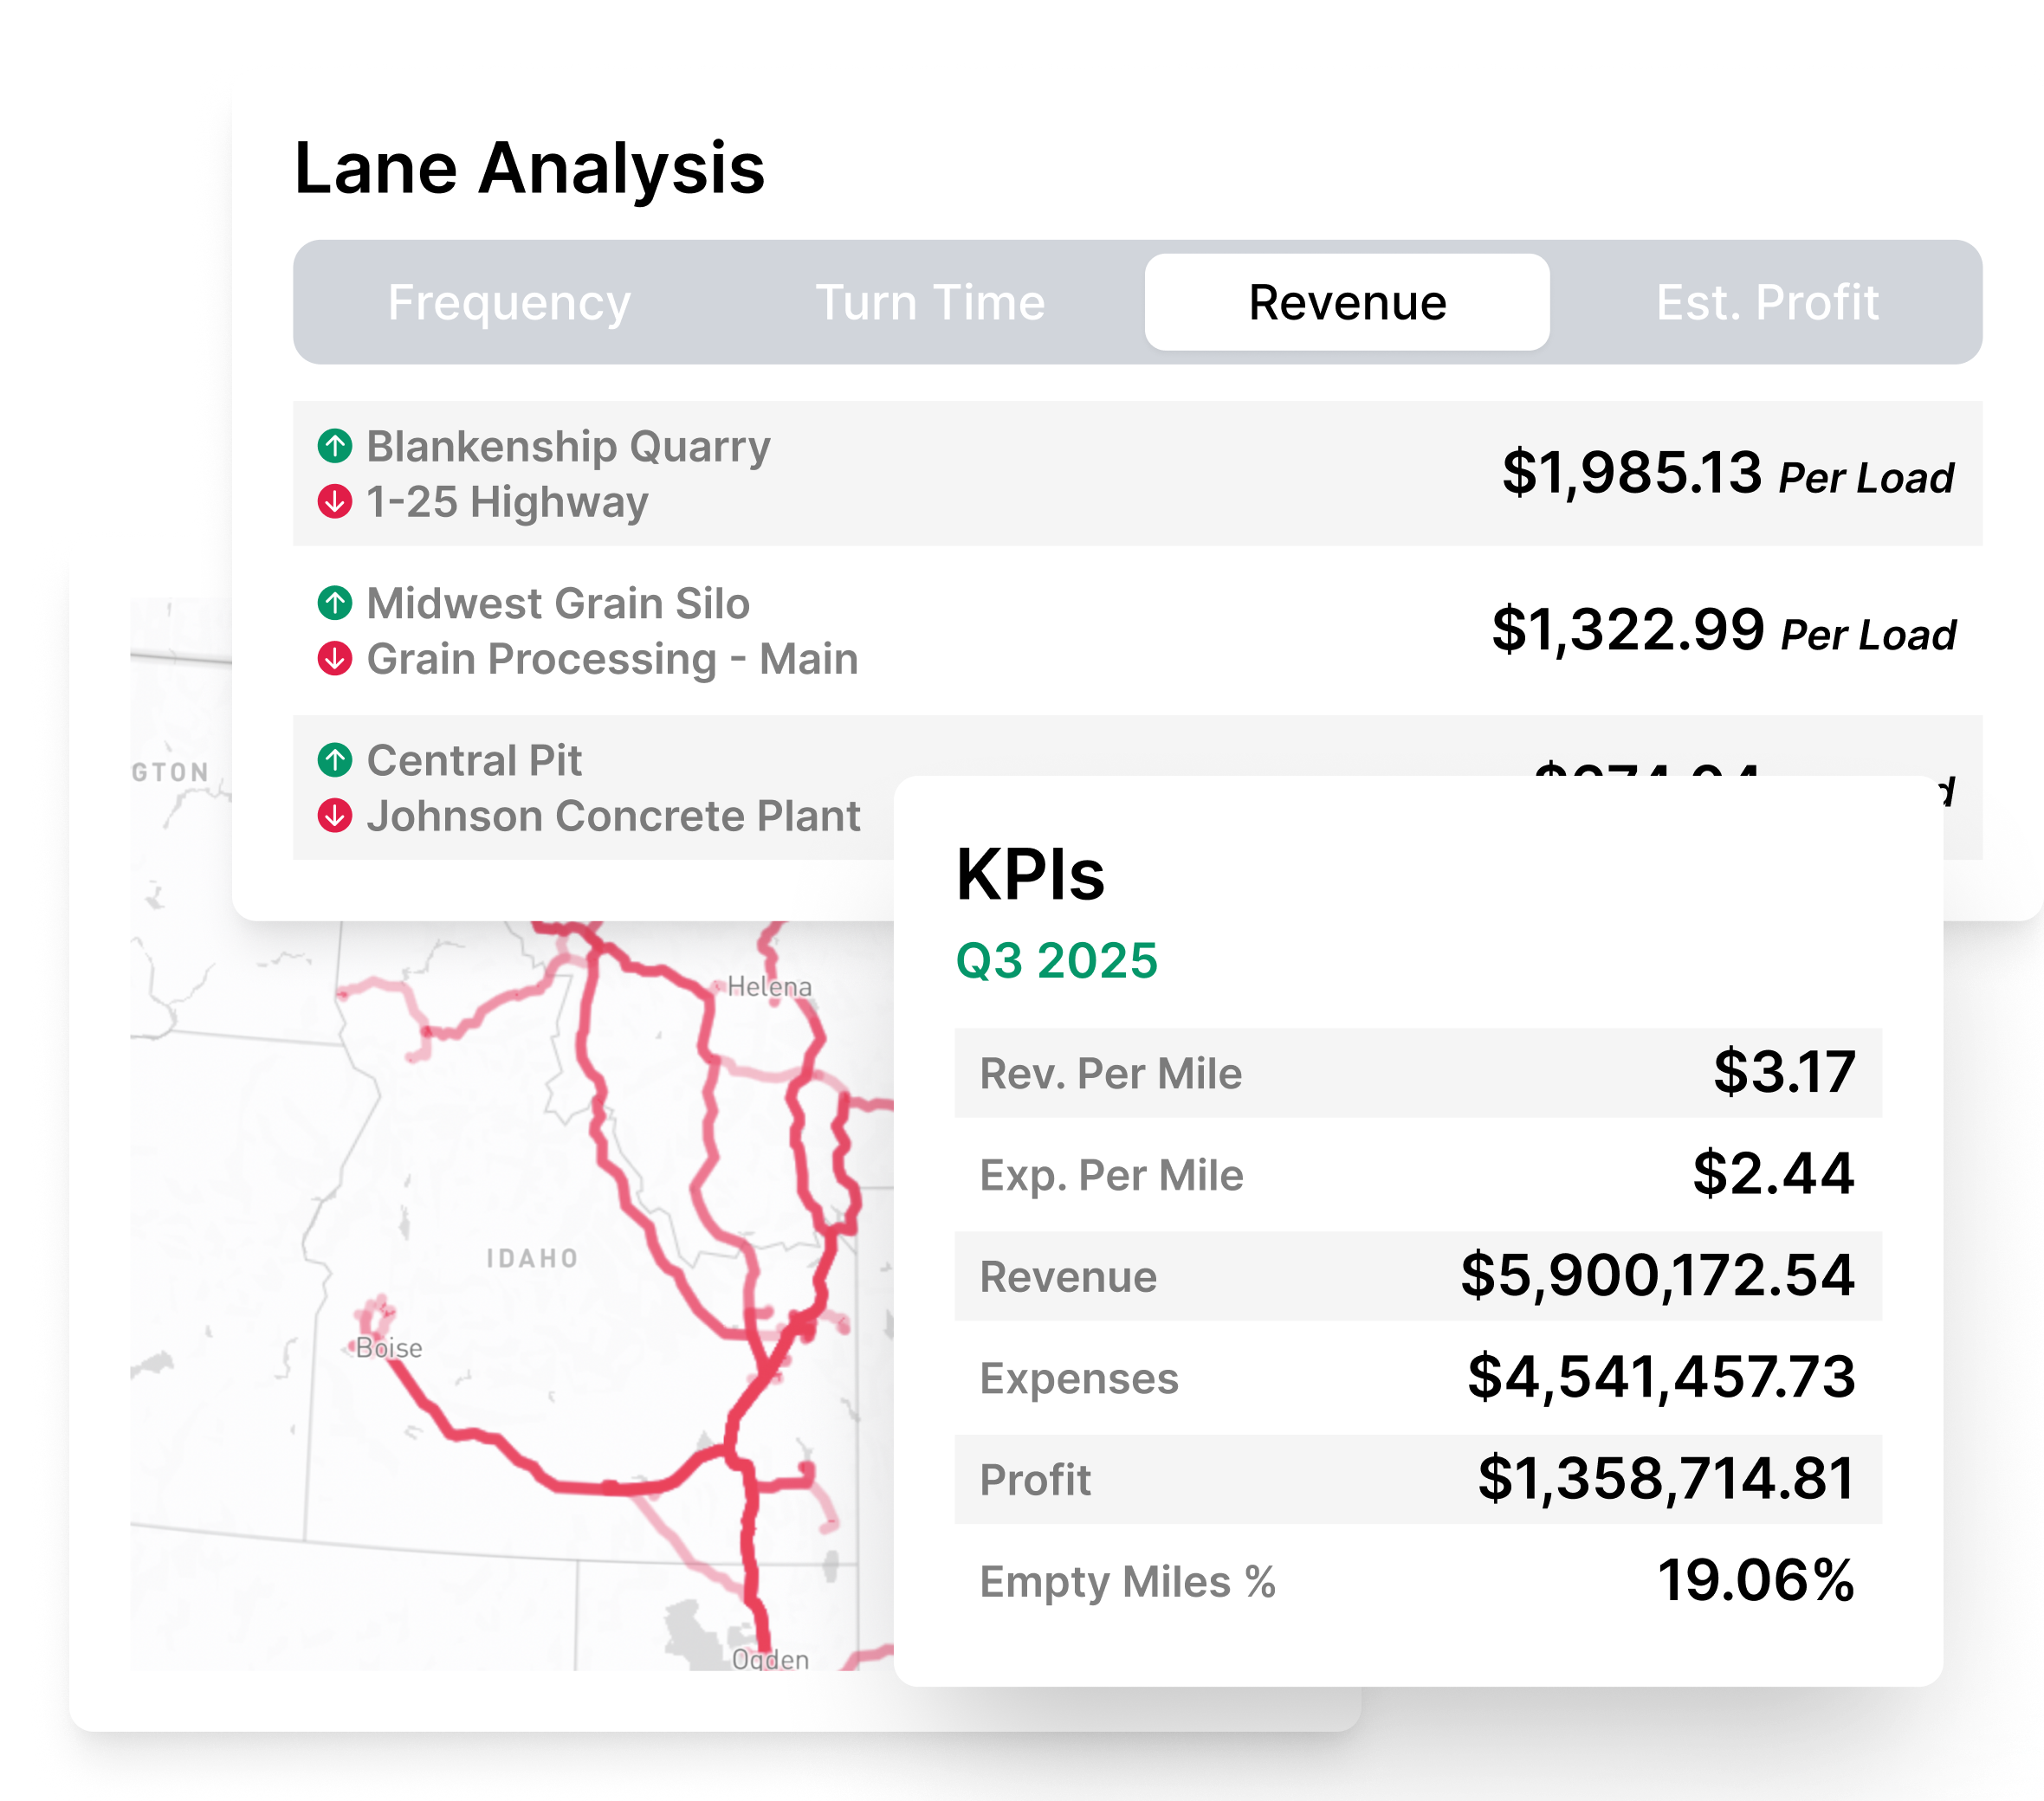The height and width of the screenshot is (1801, 2044).
Task: Switch to the Turn Time tab
Action: 930,302
